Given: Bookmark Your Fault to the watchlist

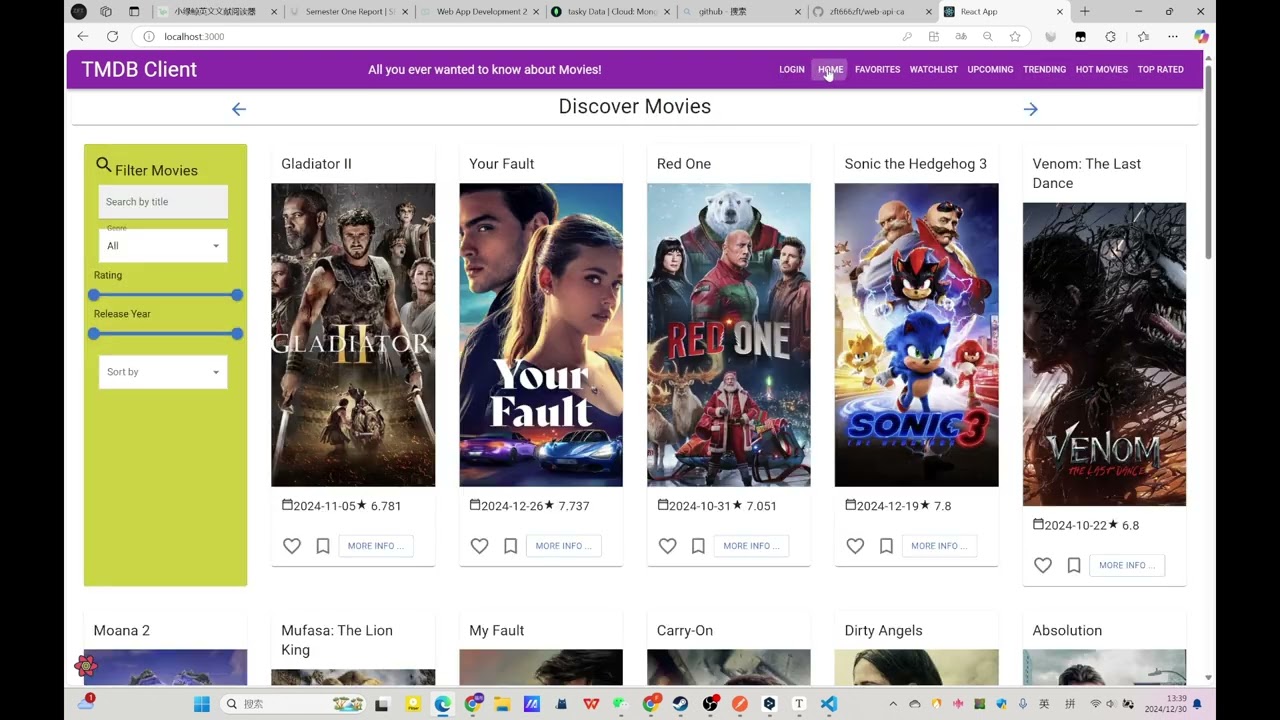Looking at the screenshot, I should pyautogui.click(x=511, y=546).
